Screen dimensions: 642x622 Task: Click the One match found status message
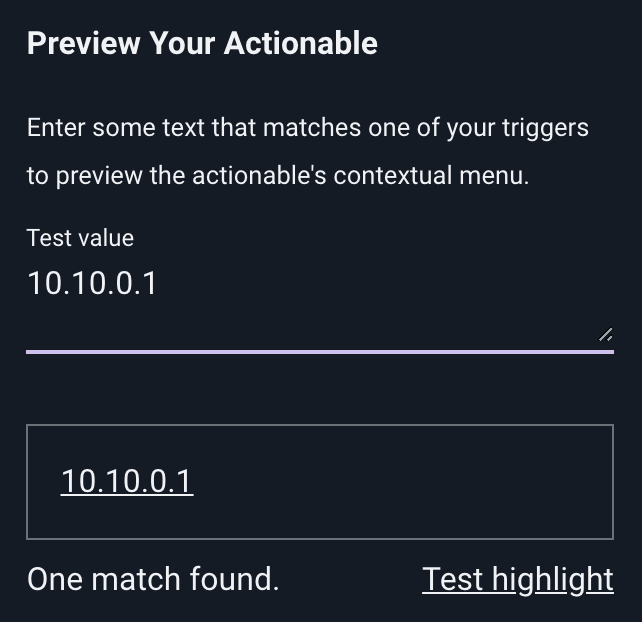pyautogui.click(x=153, y=579)
